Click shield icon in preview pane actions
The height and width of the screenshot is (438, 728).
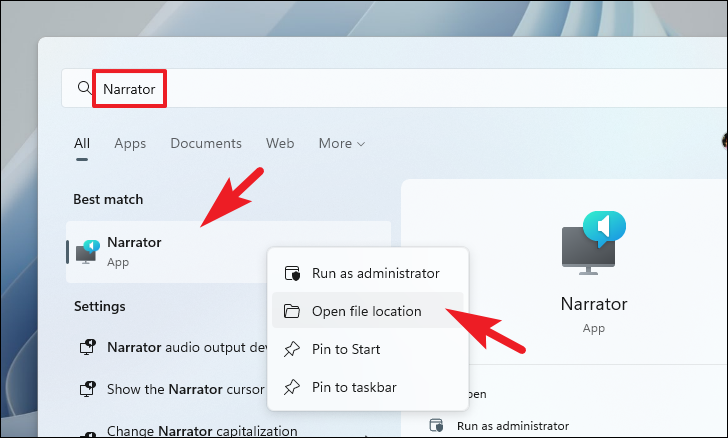(x=436, y=425)
